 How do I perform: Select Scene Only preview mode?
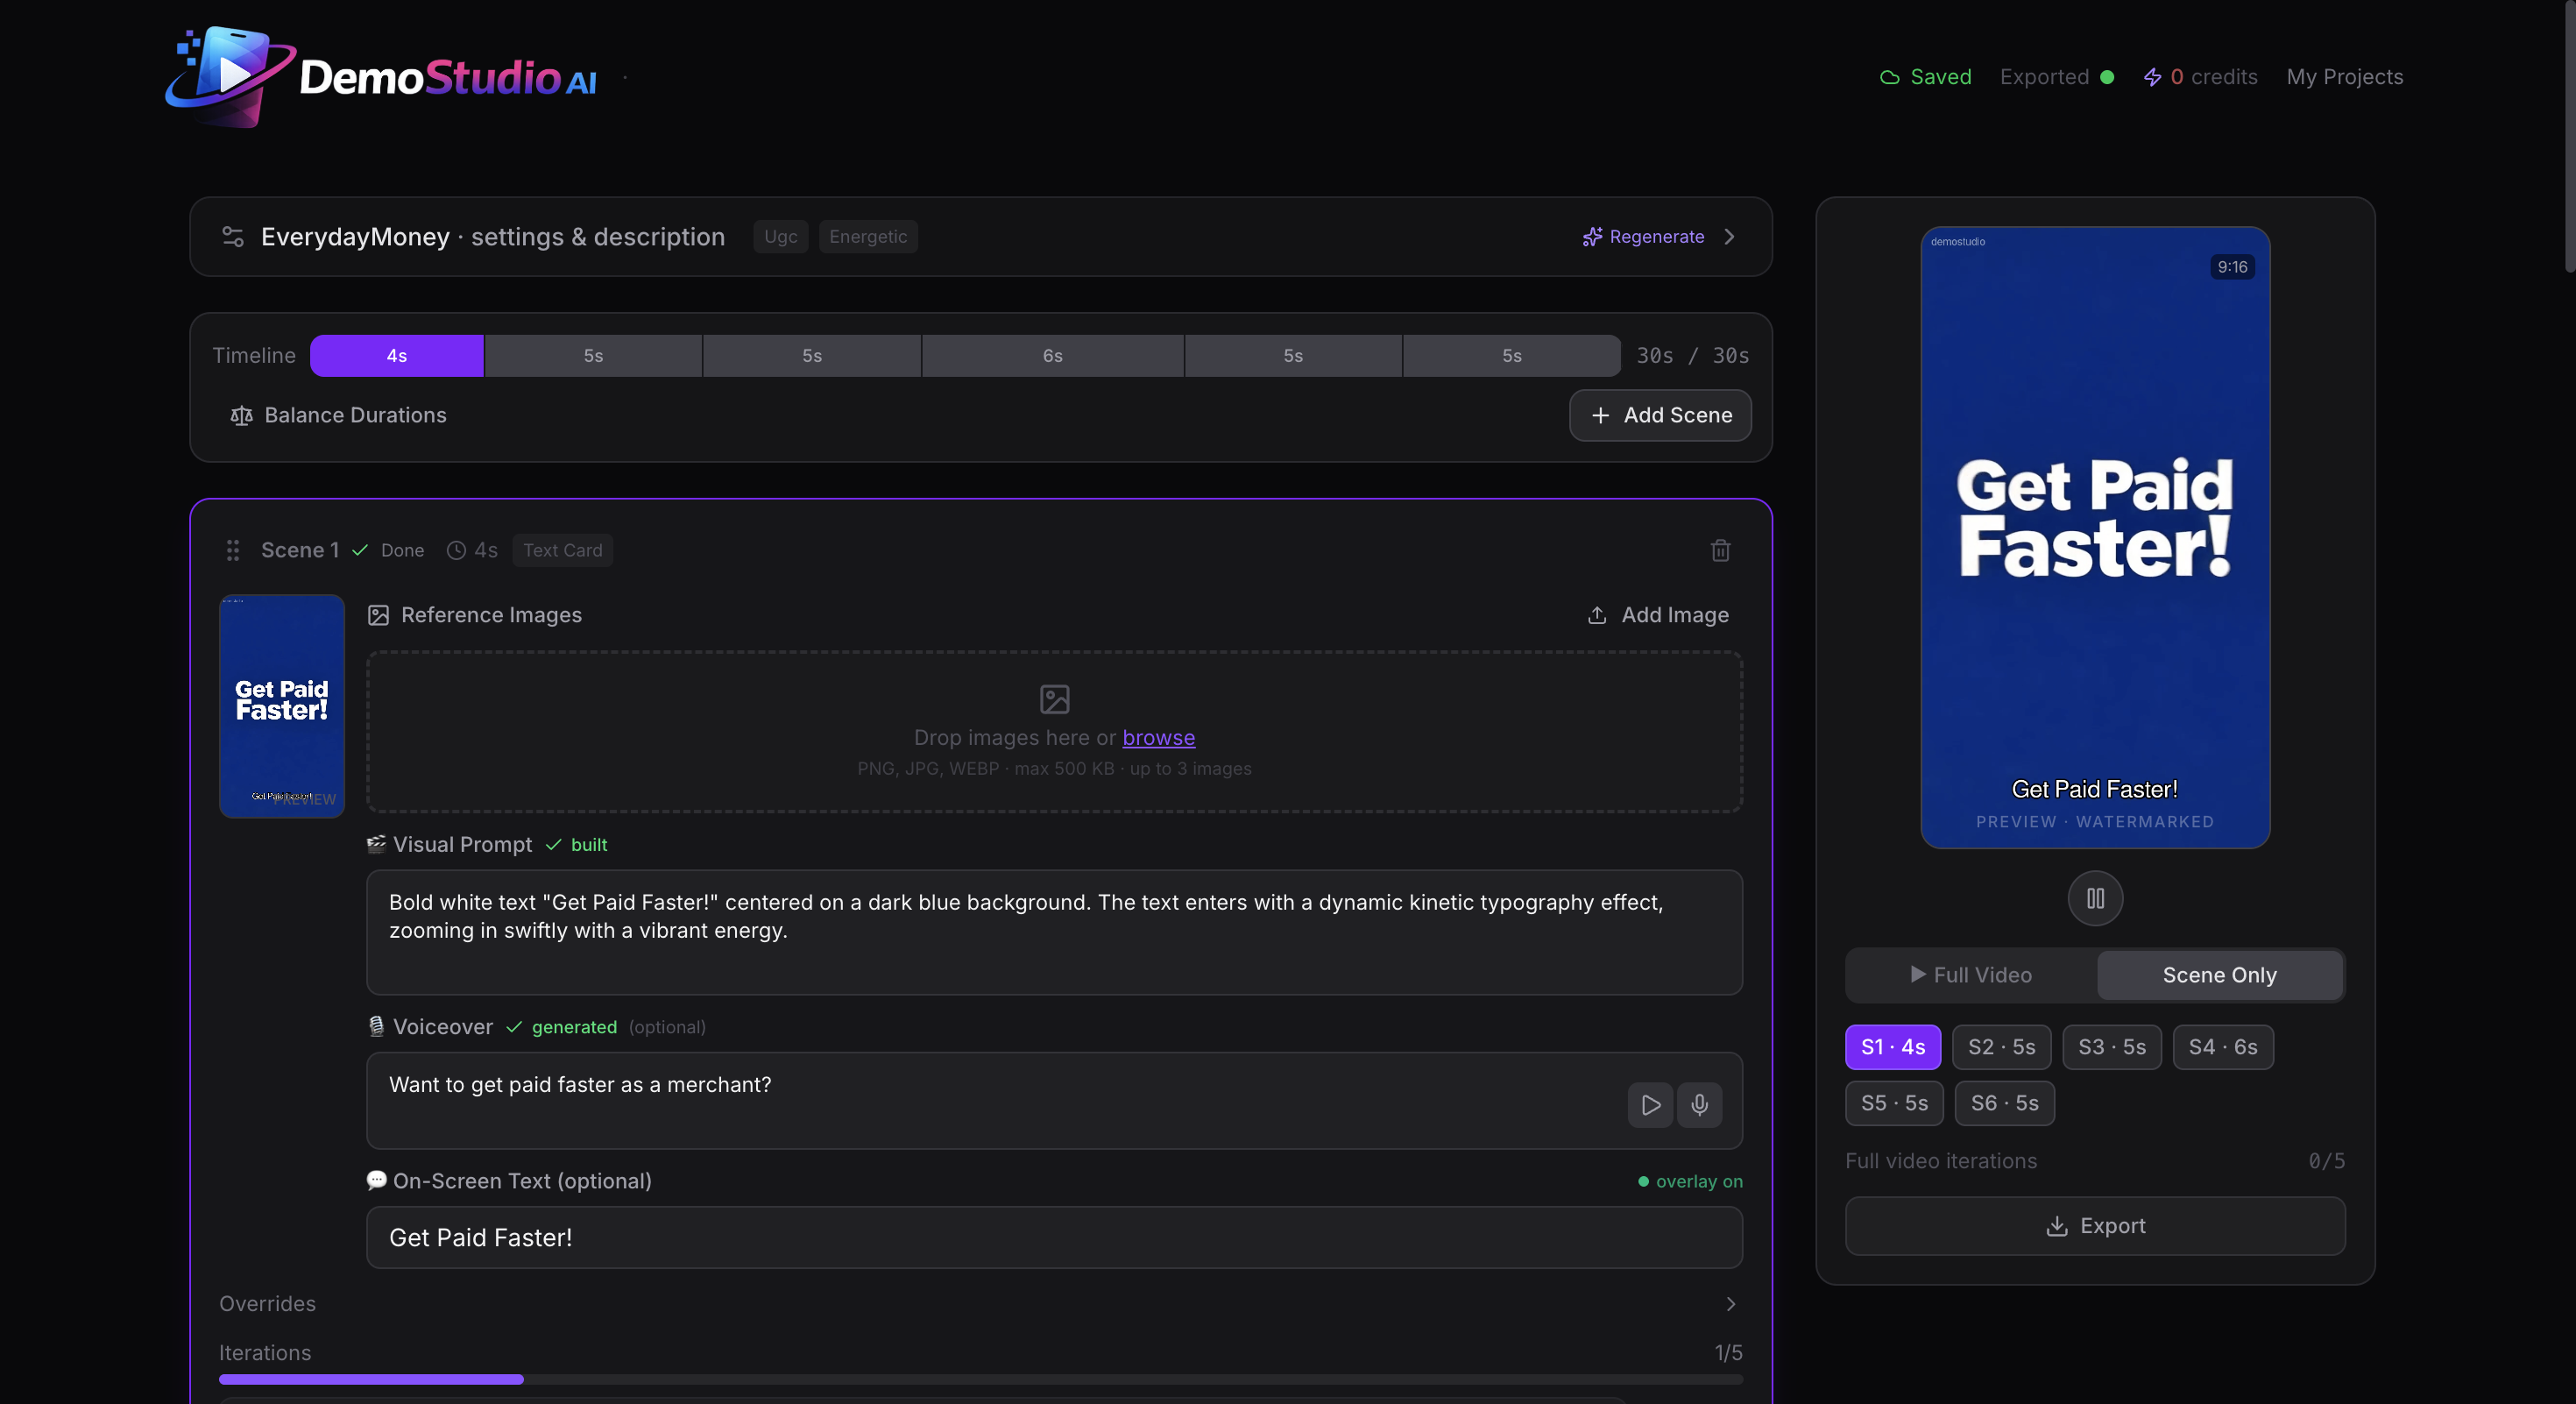click(x=2219, y=975)
